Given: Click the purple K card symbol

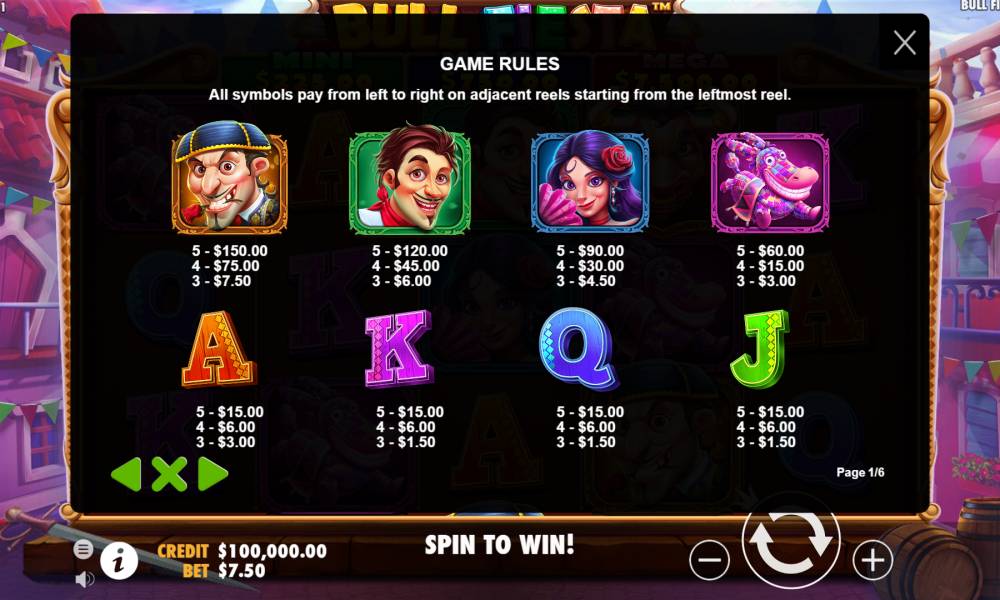Looking at the screenshot, I should click(399, 348).
